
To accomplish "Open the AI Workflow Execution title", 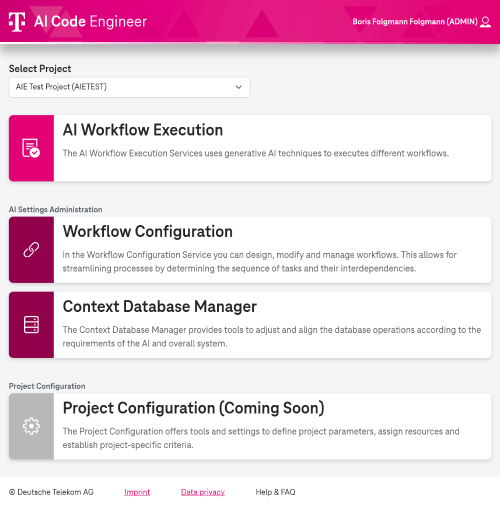I will pyautogui.click(x=143, y=130).
